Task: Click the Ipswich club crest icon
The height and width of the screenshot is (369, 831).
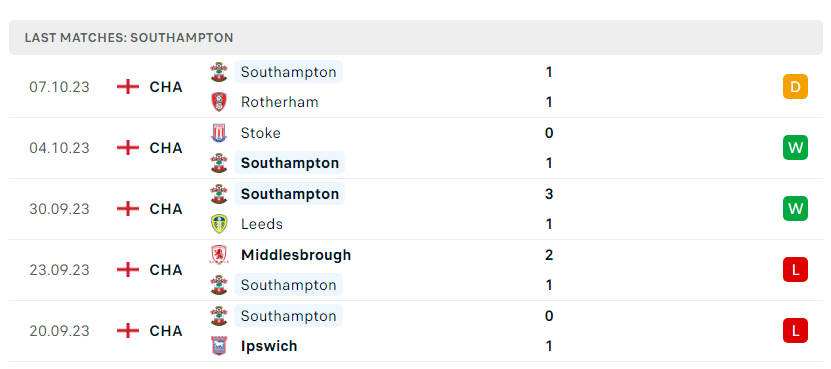Action: click(219, 346)
